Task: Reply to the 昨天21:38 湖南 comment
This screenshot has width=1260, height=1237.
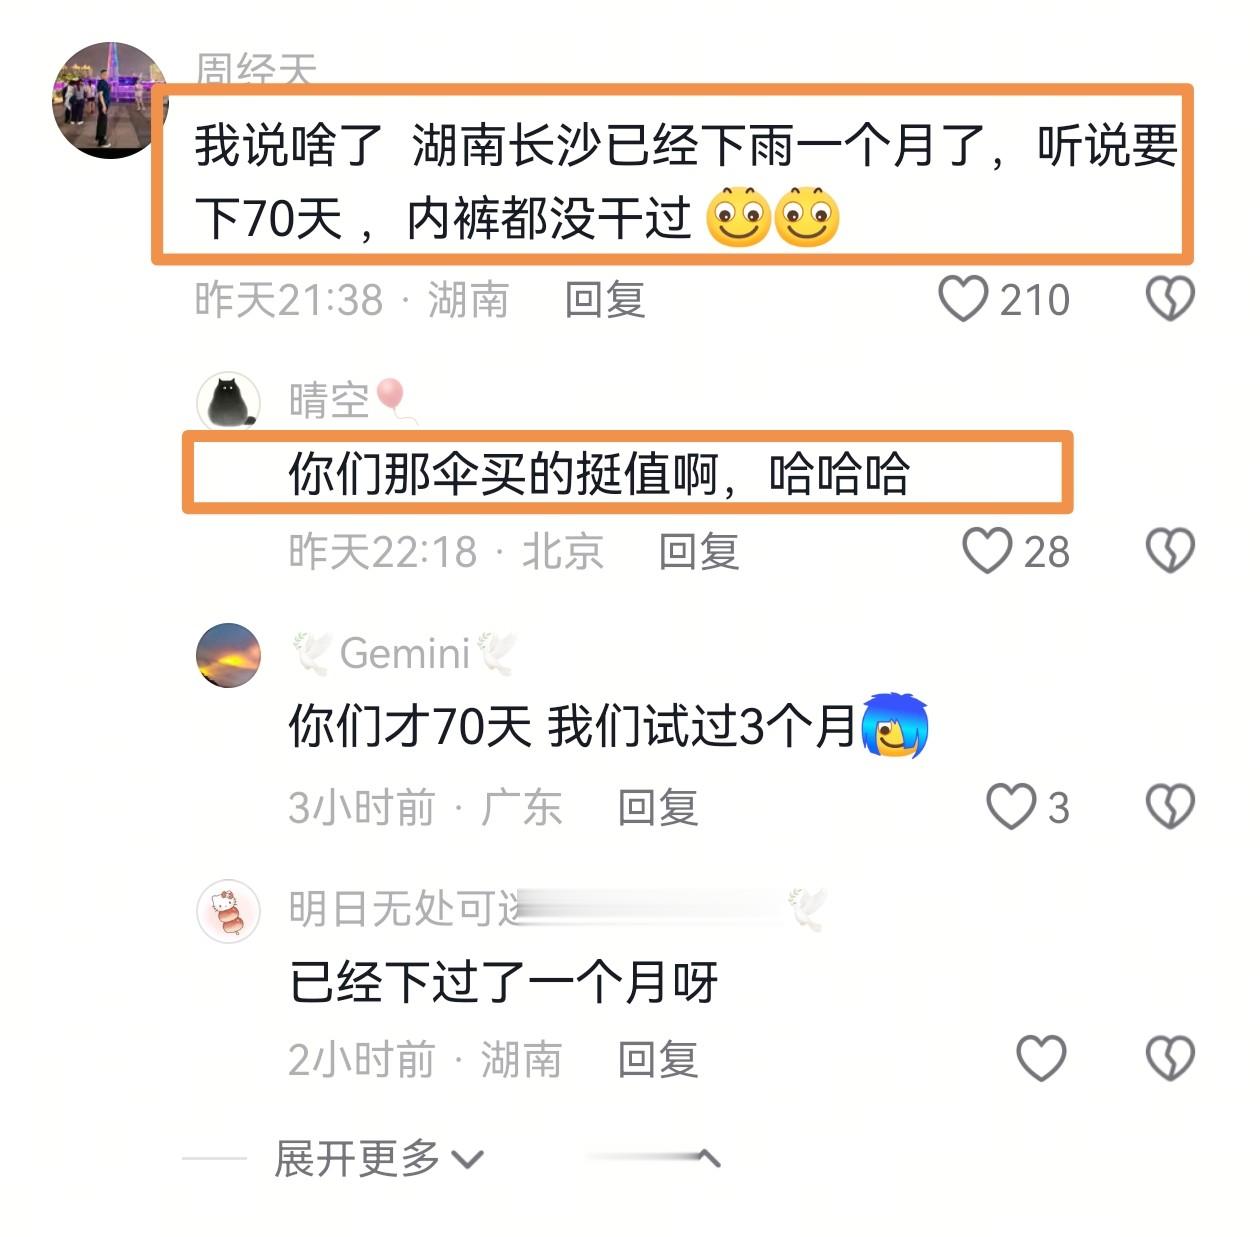Action: point(605,300)
